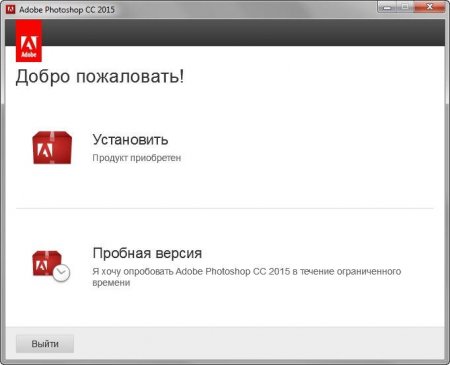Click the Adobe icon in title bar
This screenshot has height=365, width=450.
[11, 9]
